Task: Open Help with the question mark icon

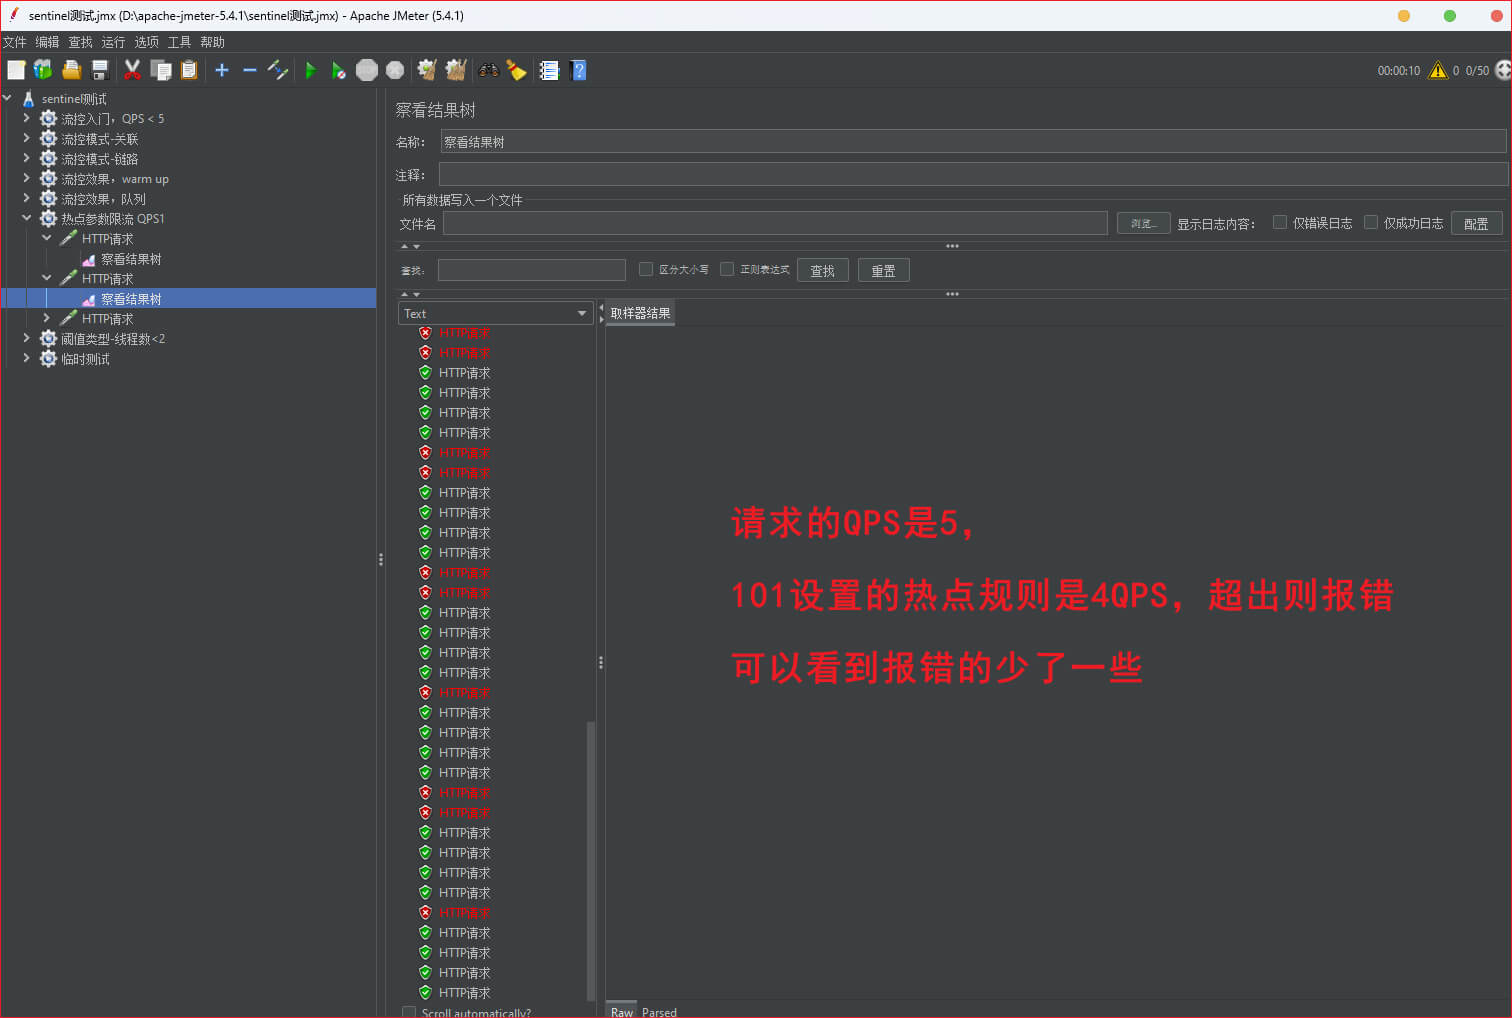Action: (578, 70)
